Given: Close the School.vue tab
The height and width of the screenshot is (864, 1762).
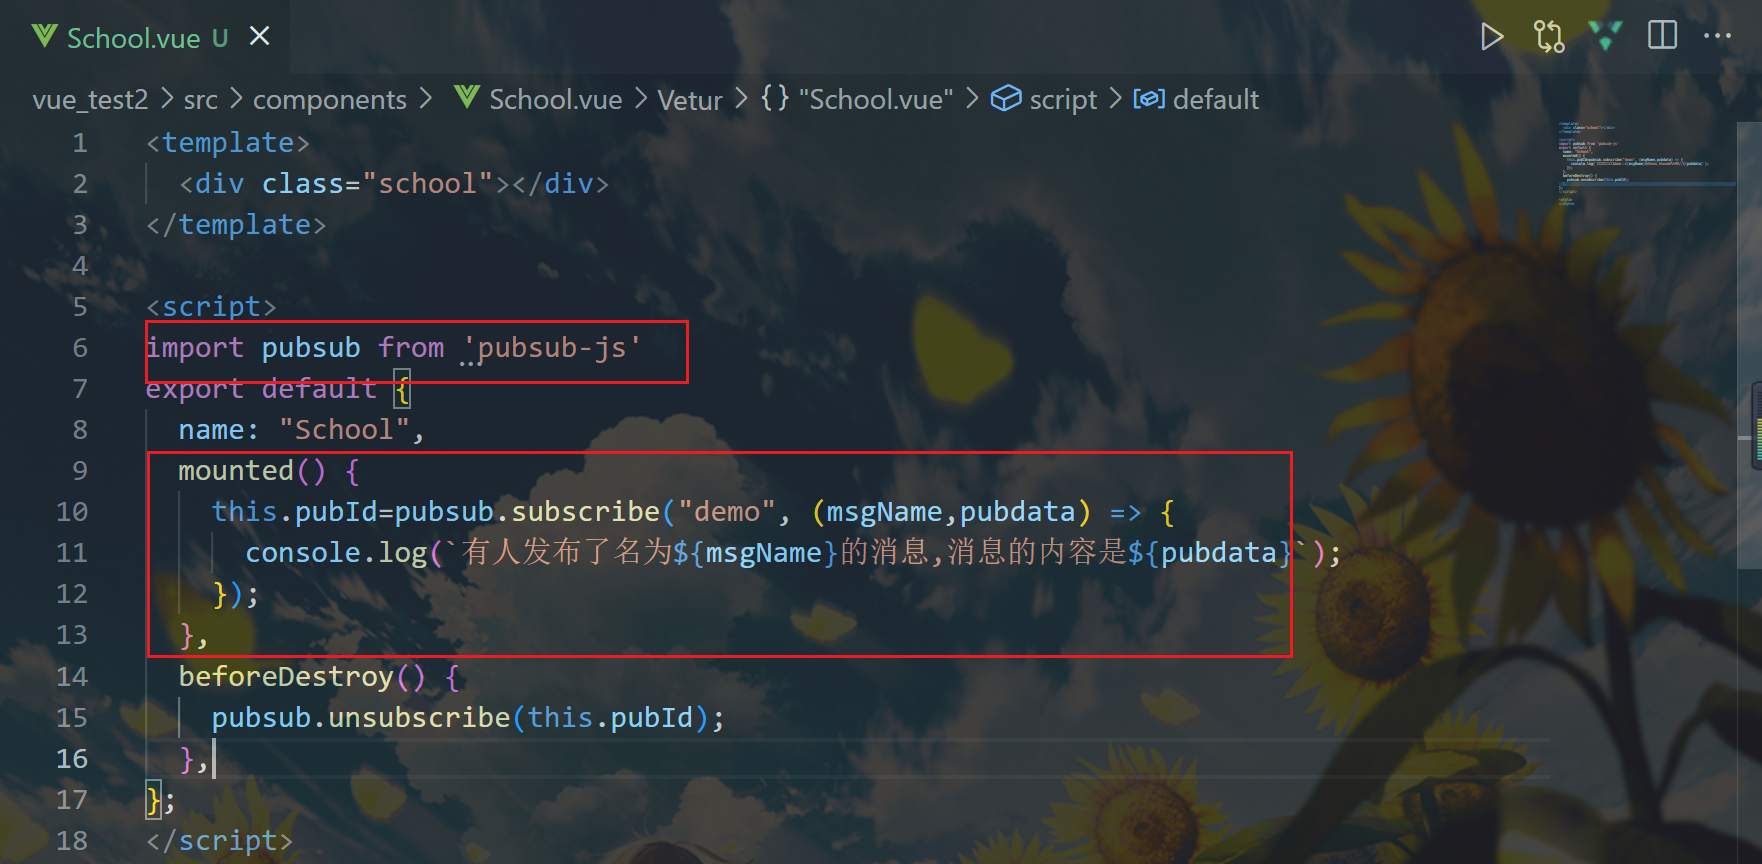Looking at the screenshot, I should pyautogui.click(x=260, y=37).
